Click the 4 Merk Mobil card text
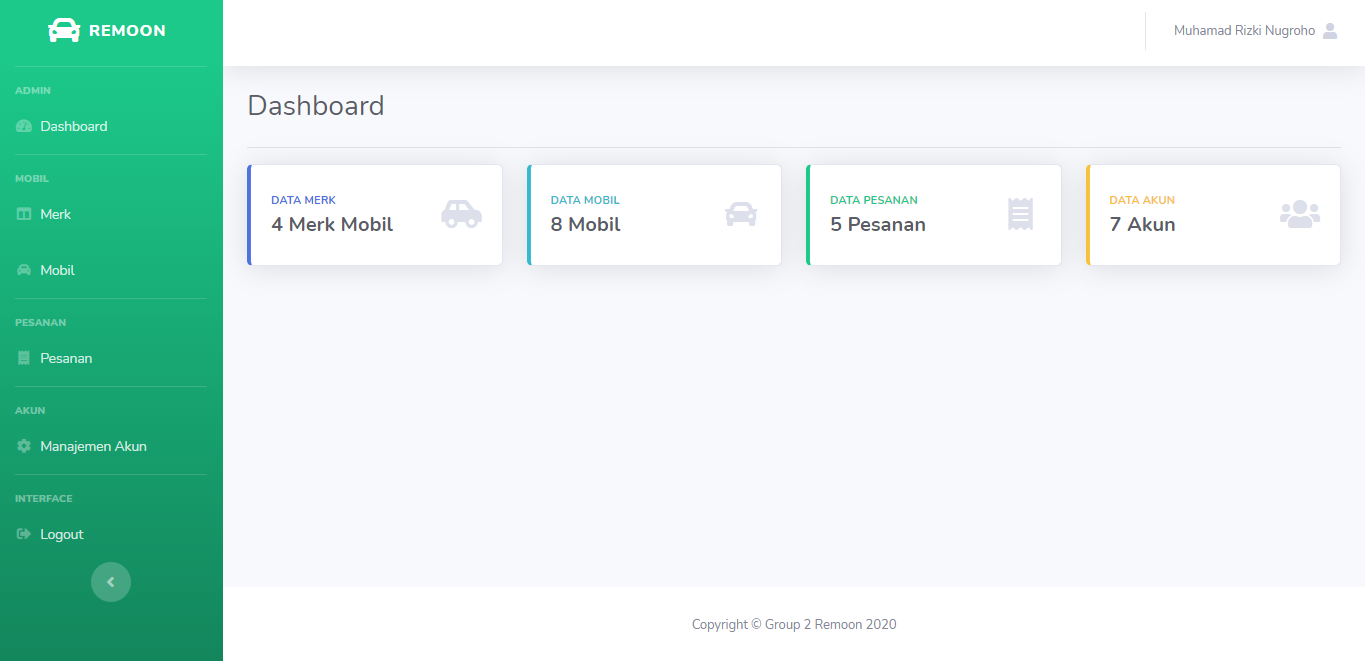The image size is (1365, 661). [x=332, y=225]
